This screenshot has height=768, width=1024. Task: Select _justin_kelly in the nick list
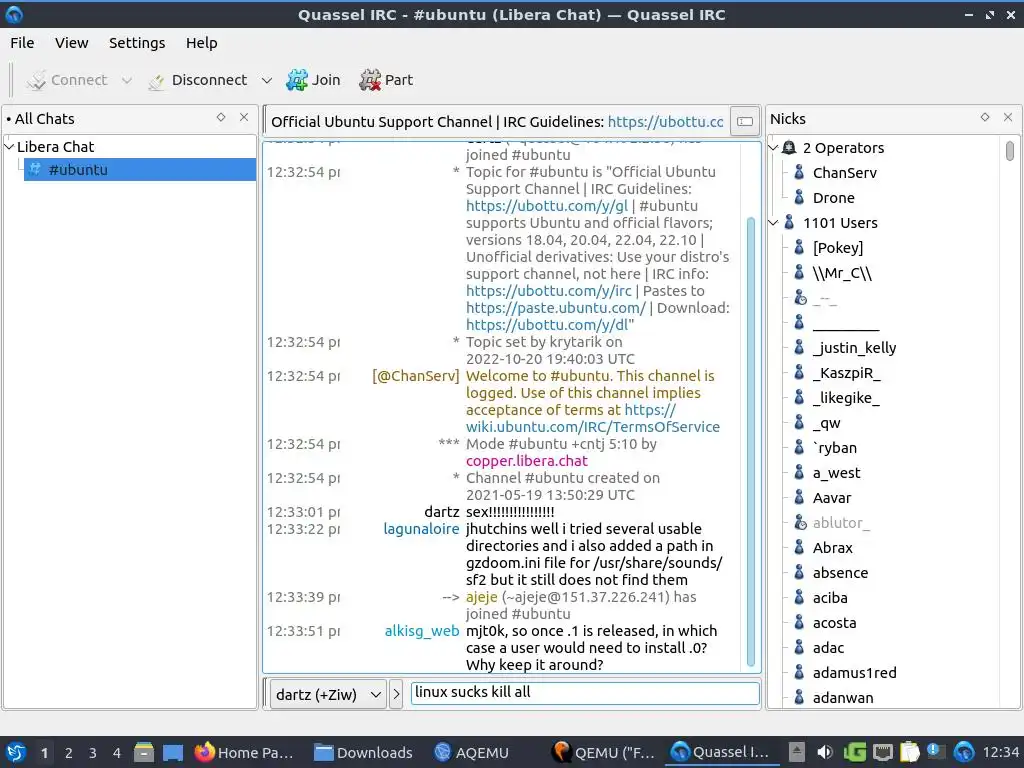854,348
